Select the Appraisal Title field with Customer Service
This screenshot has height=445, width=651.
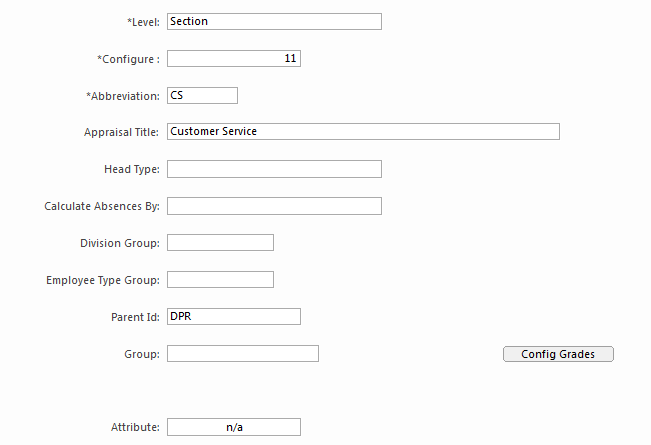tap(362, 132)
